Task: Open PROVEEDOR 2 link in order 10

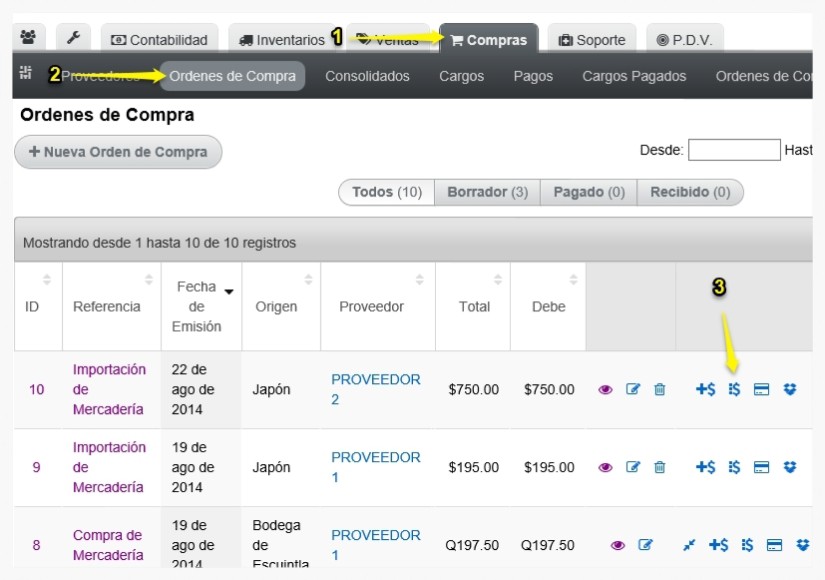Action: 376,389
